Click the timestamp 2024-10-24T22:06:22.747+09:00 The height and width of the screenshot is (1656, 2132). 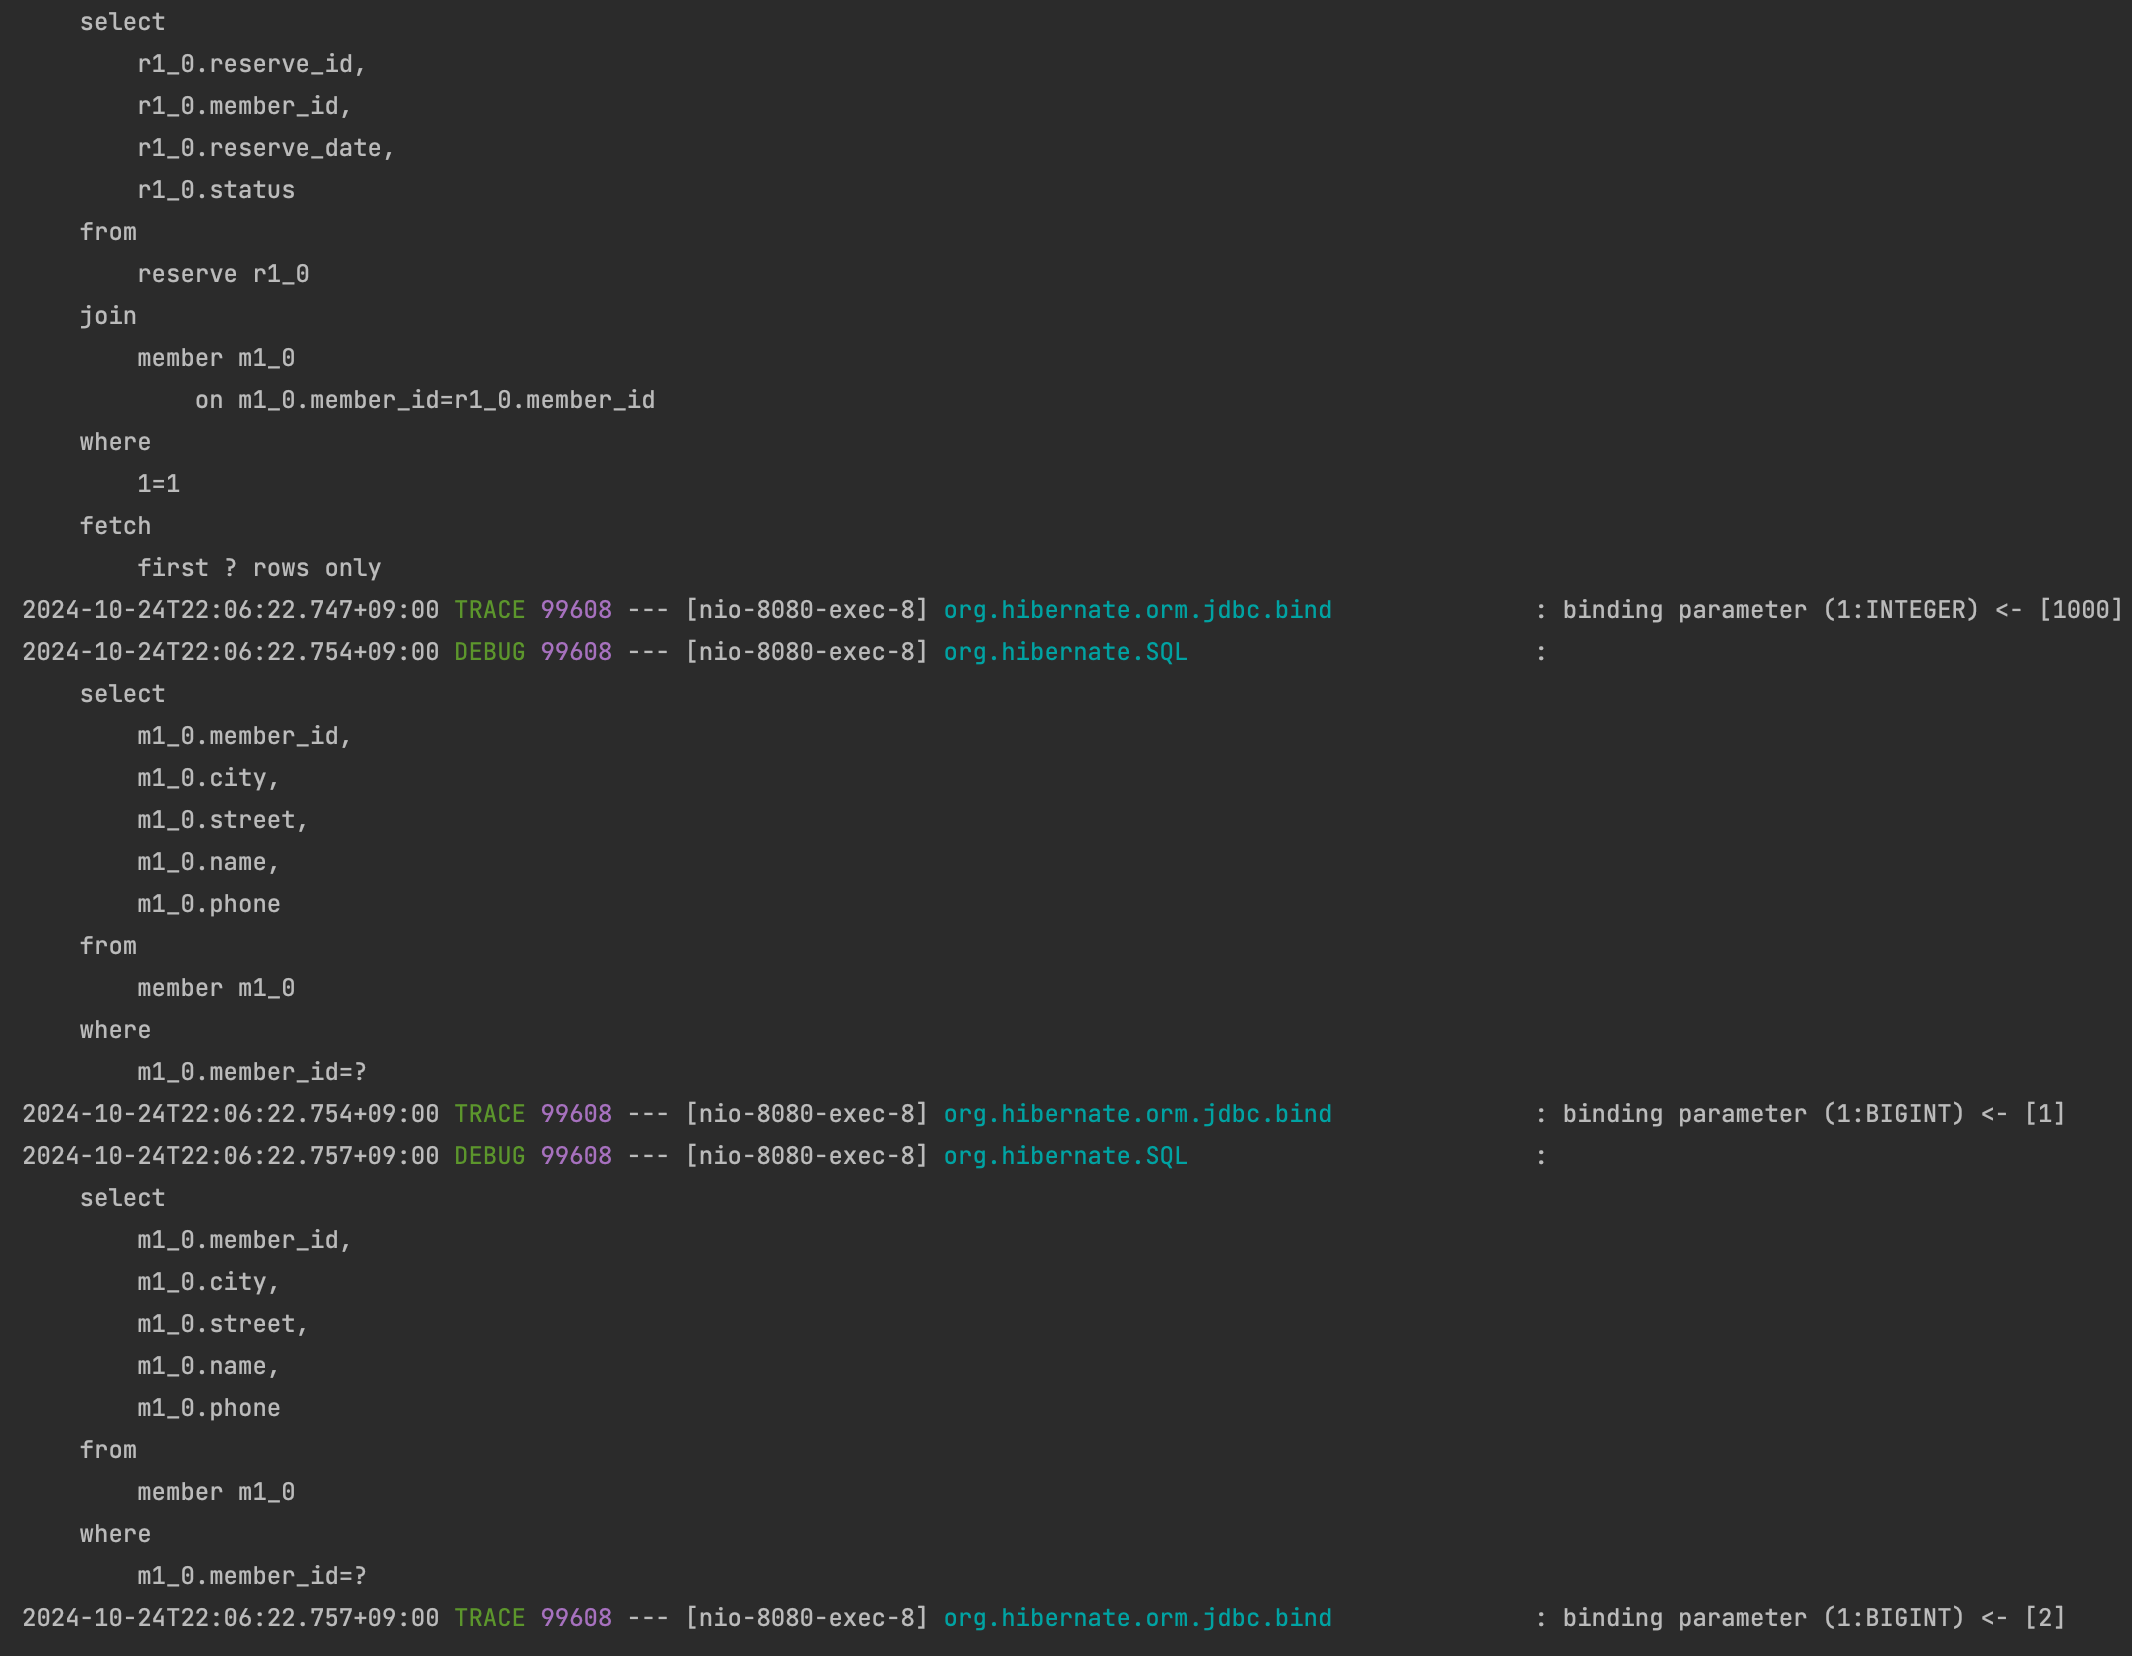tap(230, 610)
